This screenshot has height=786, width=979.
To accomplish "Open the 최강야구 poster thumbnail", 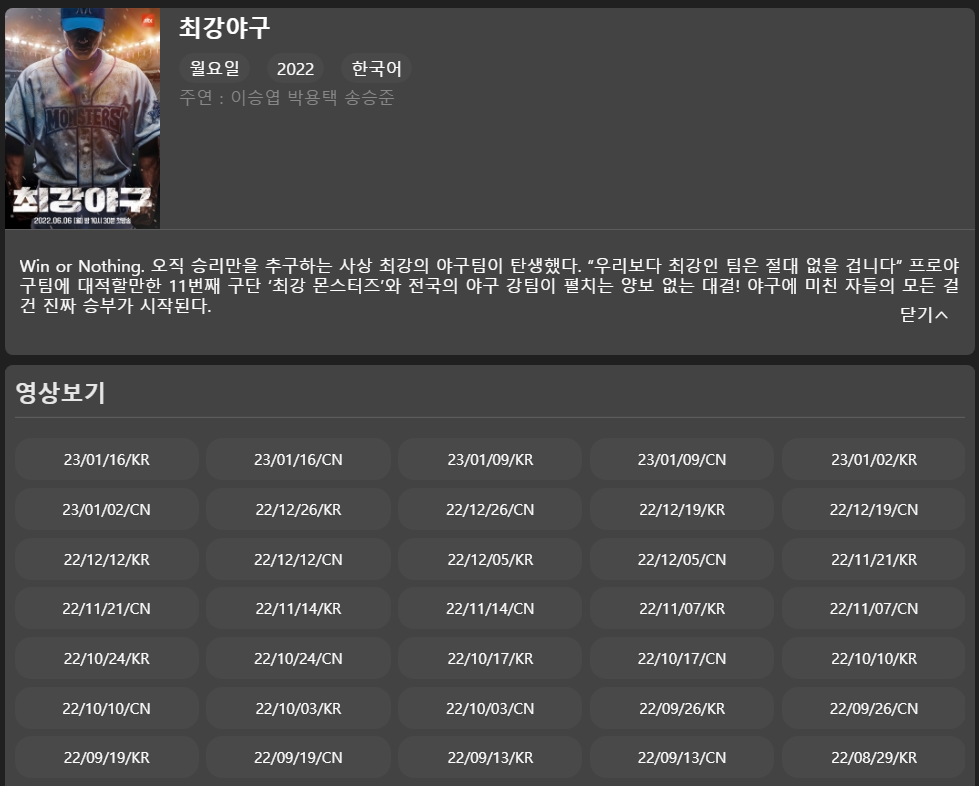I will point(82,118).
